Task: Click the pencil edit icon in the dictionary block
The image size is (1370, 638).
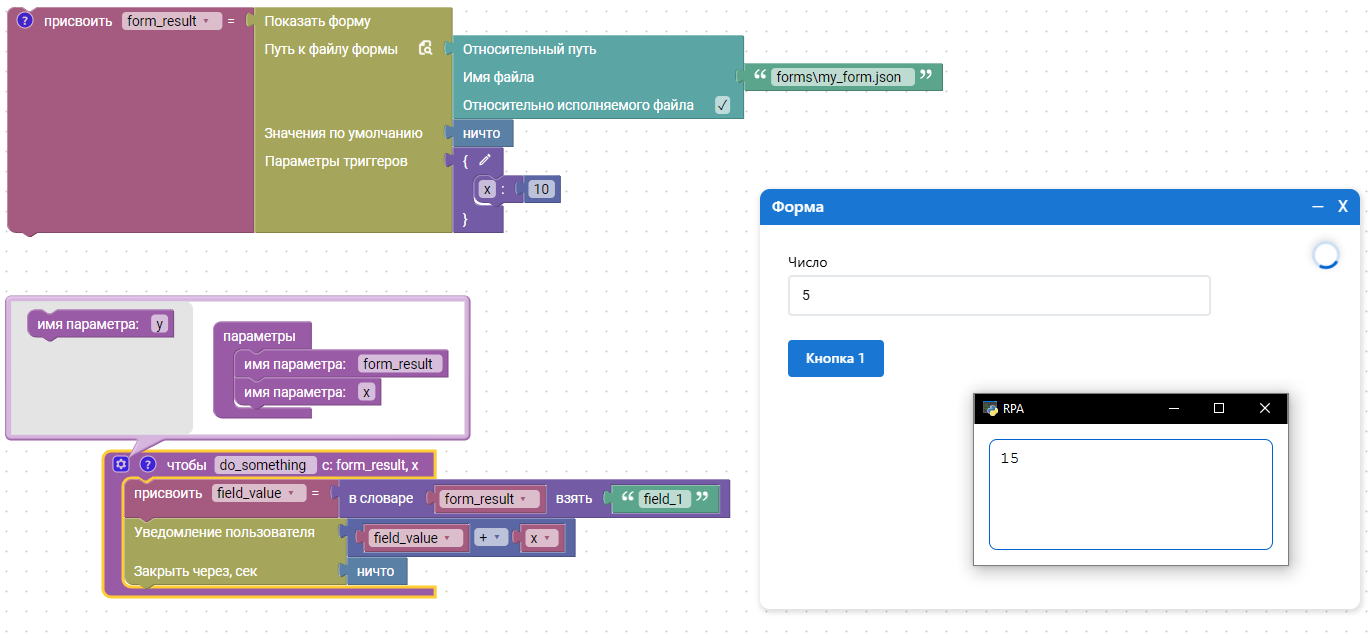Action: click(485, 160)
